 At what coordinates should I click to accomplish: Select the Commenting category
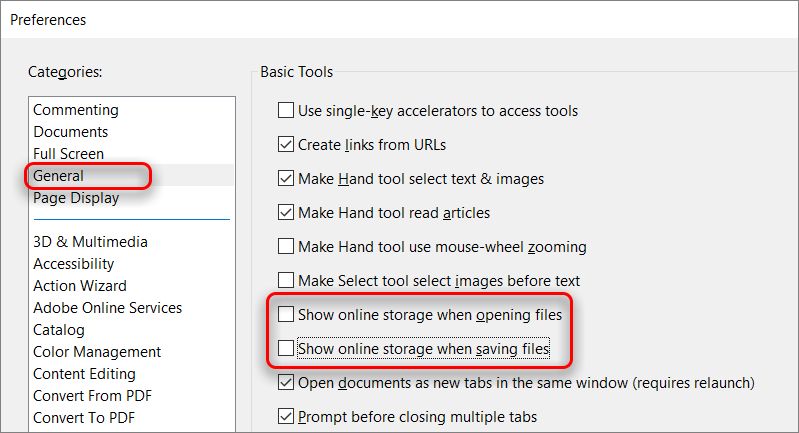click(x=76, y=110)
